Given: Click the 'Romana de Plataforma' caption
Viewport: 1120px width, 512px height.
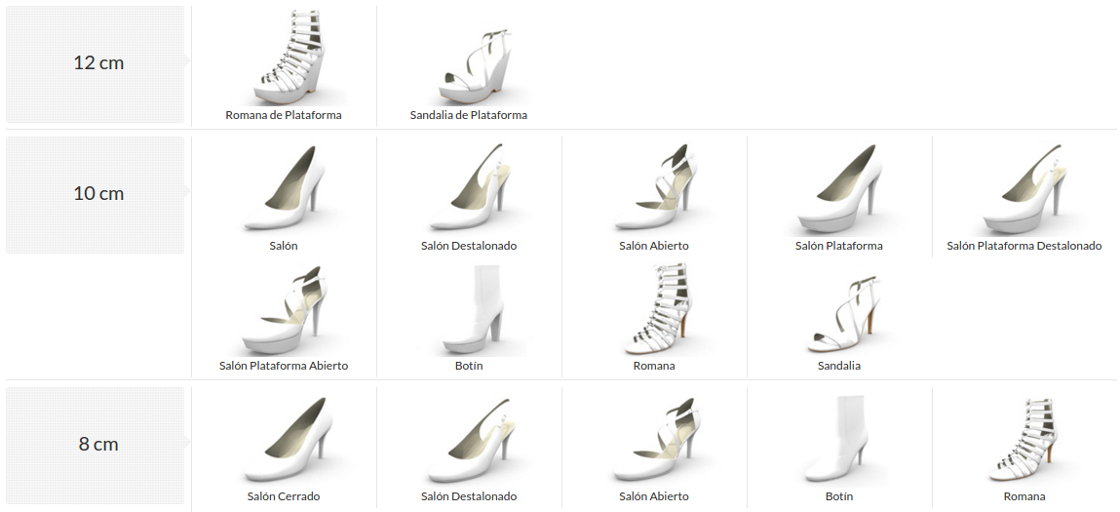Looking at the screenshot, I should [284, 115].
